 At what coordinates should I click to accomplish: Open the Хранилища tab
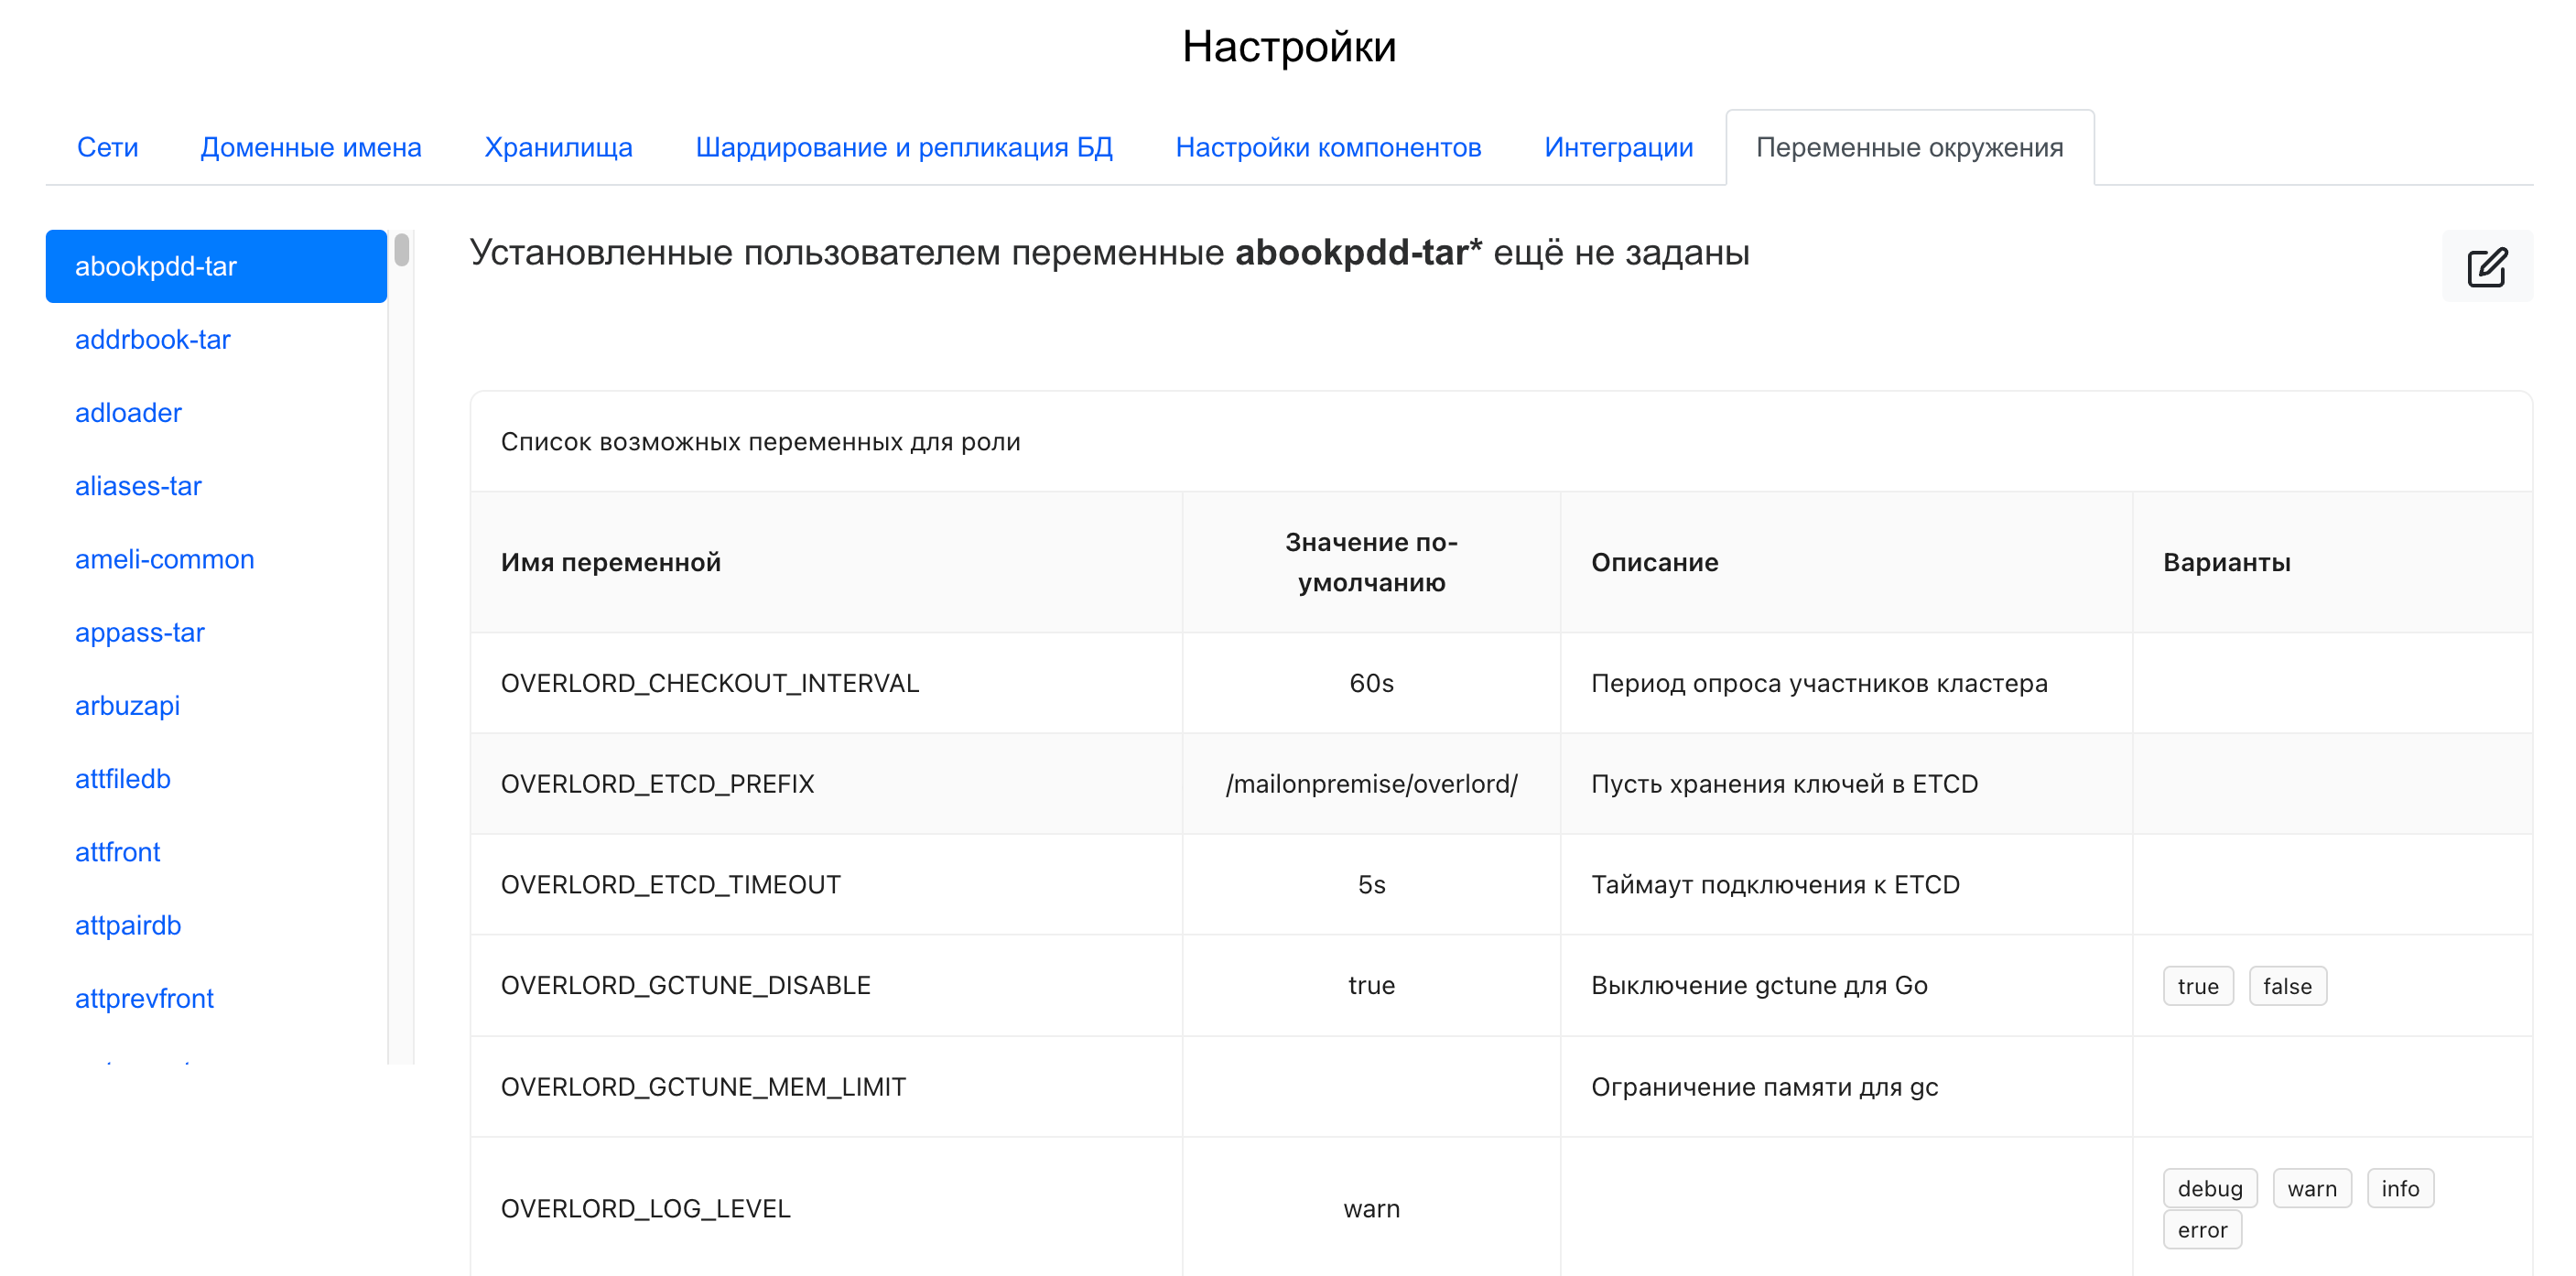pyautogui.click(x=558, y=147)
